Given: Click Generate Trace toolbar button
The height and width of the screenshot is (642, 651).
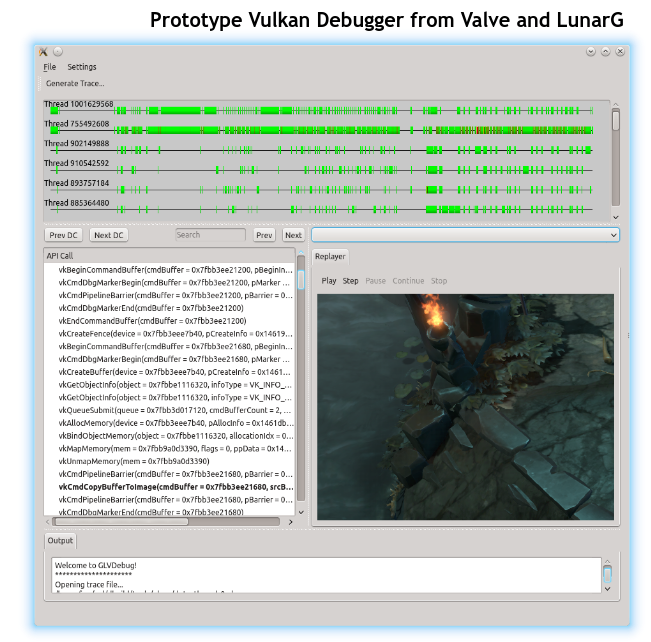Looking at the screenshot, I should pyautogui.click(x=75, y=83).
